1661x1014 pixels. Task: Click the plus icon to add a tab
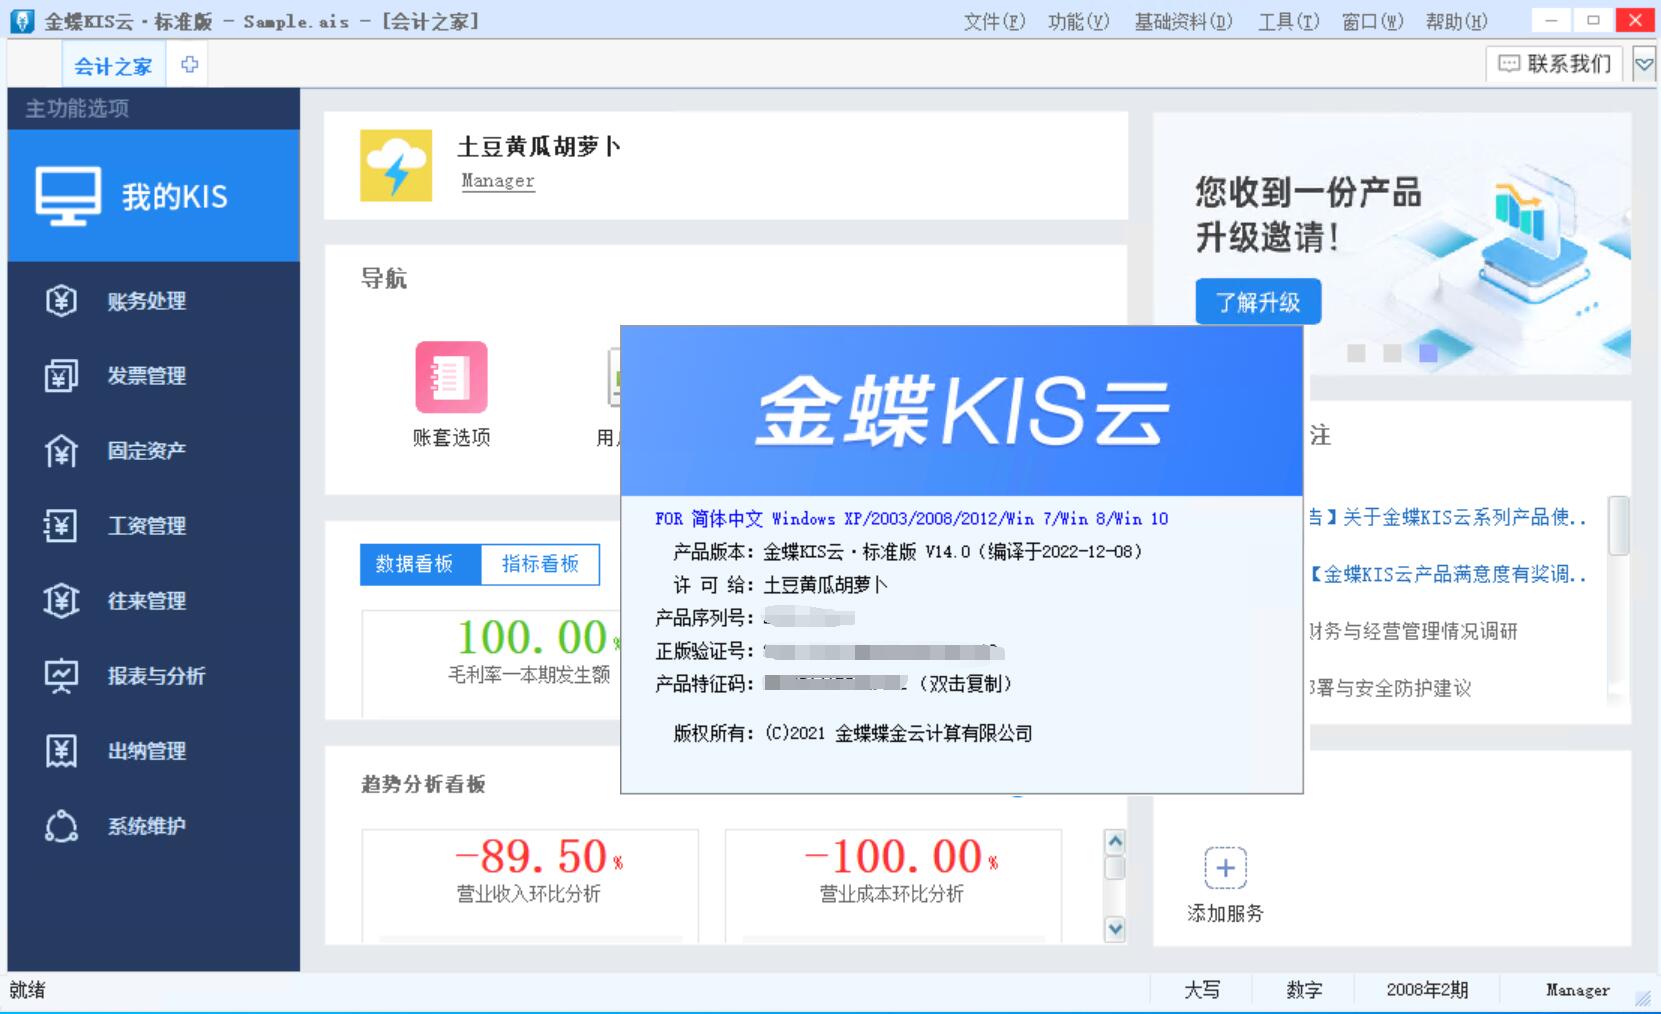coord(189,65)
